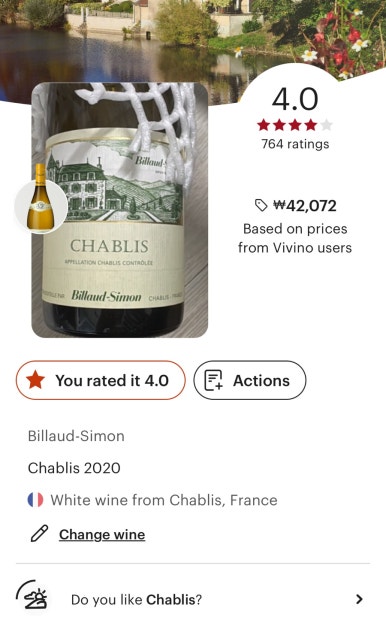Follow the 'Change wine' link
The image size is (386, 626).
click(102, 535)
